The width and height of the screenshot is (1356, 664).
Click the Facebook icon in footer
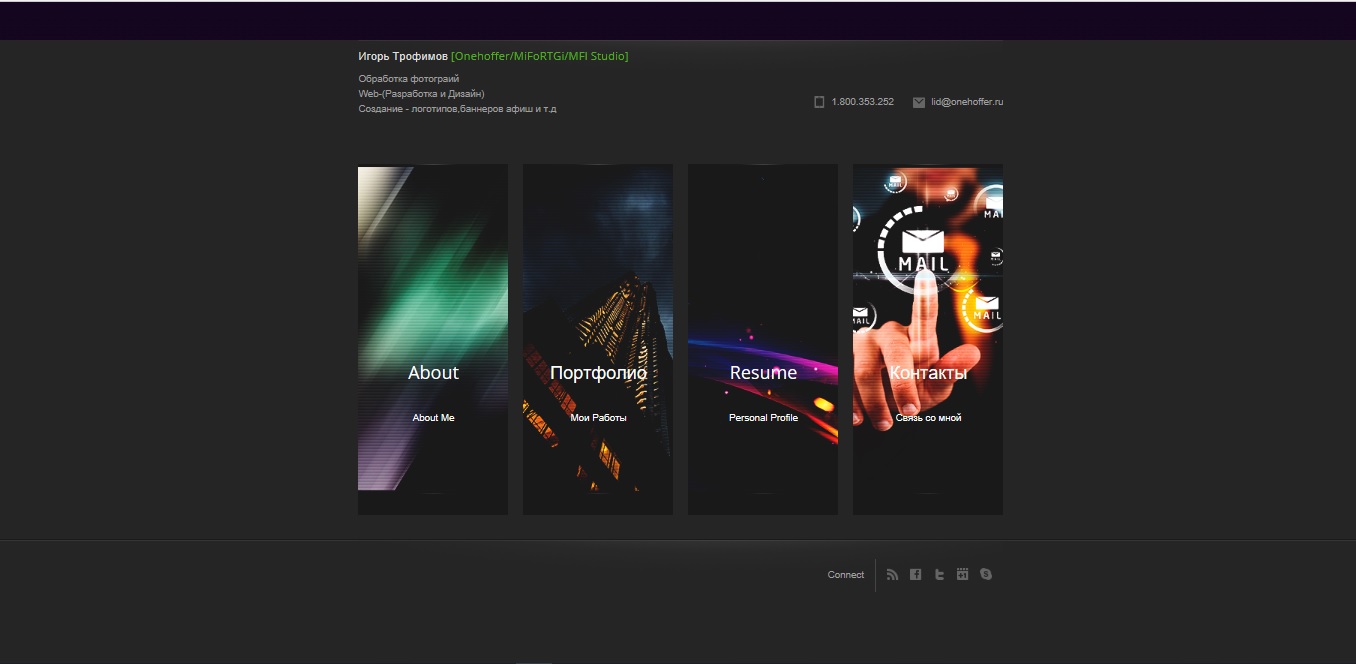point(915,575)
